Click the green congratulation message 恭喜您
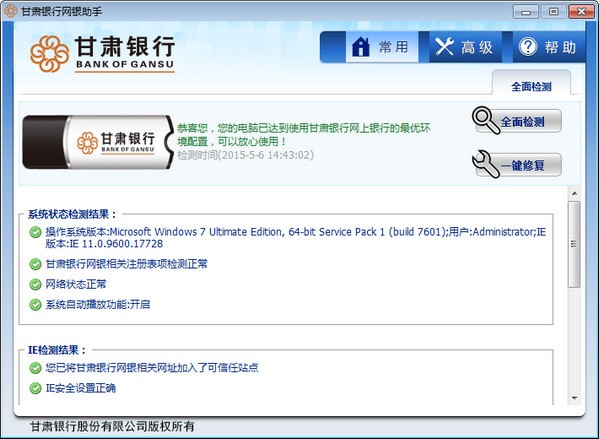The height and width of the screenshot is (439, 599). 304,134
